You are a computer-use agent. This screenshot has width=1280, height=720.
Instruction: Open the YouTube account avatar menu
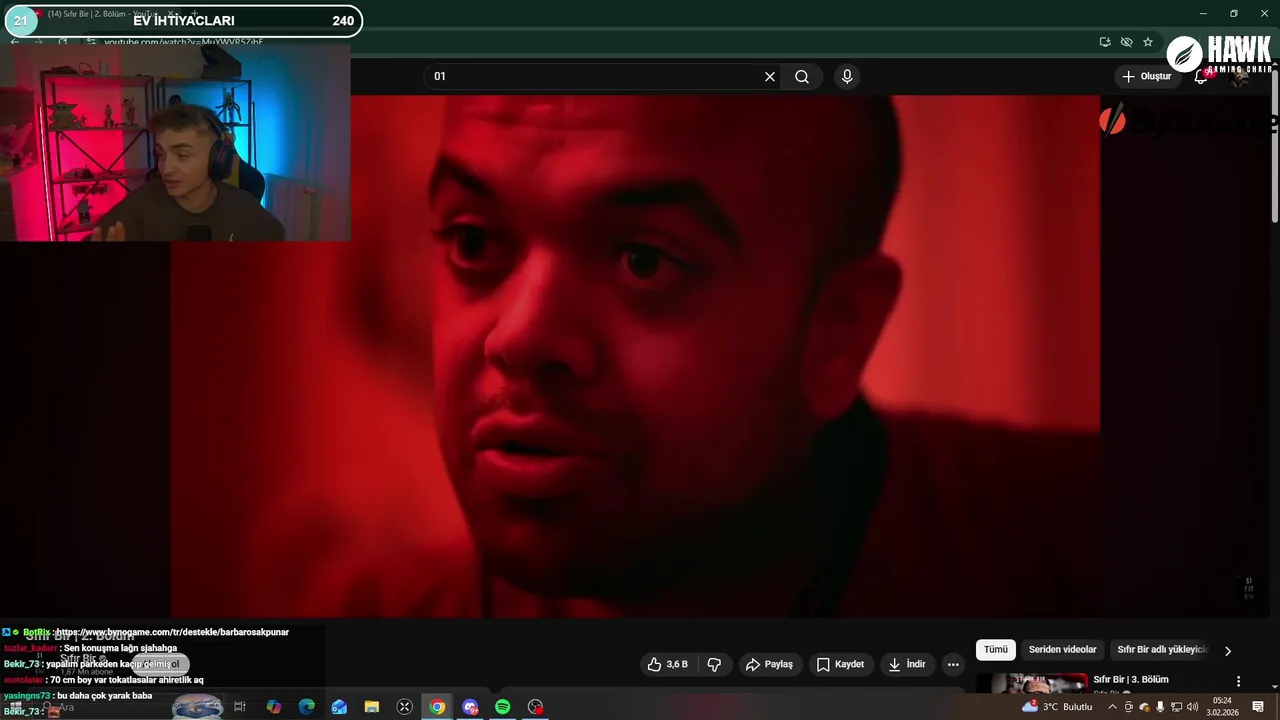[x=1241, y=77]
